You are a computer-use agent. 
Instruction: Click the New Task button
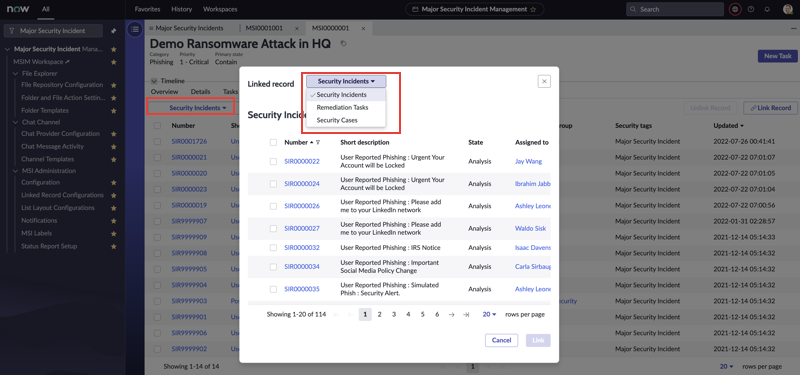coord(778,56)
